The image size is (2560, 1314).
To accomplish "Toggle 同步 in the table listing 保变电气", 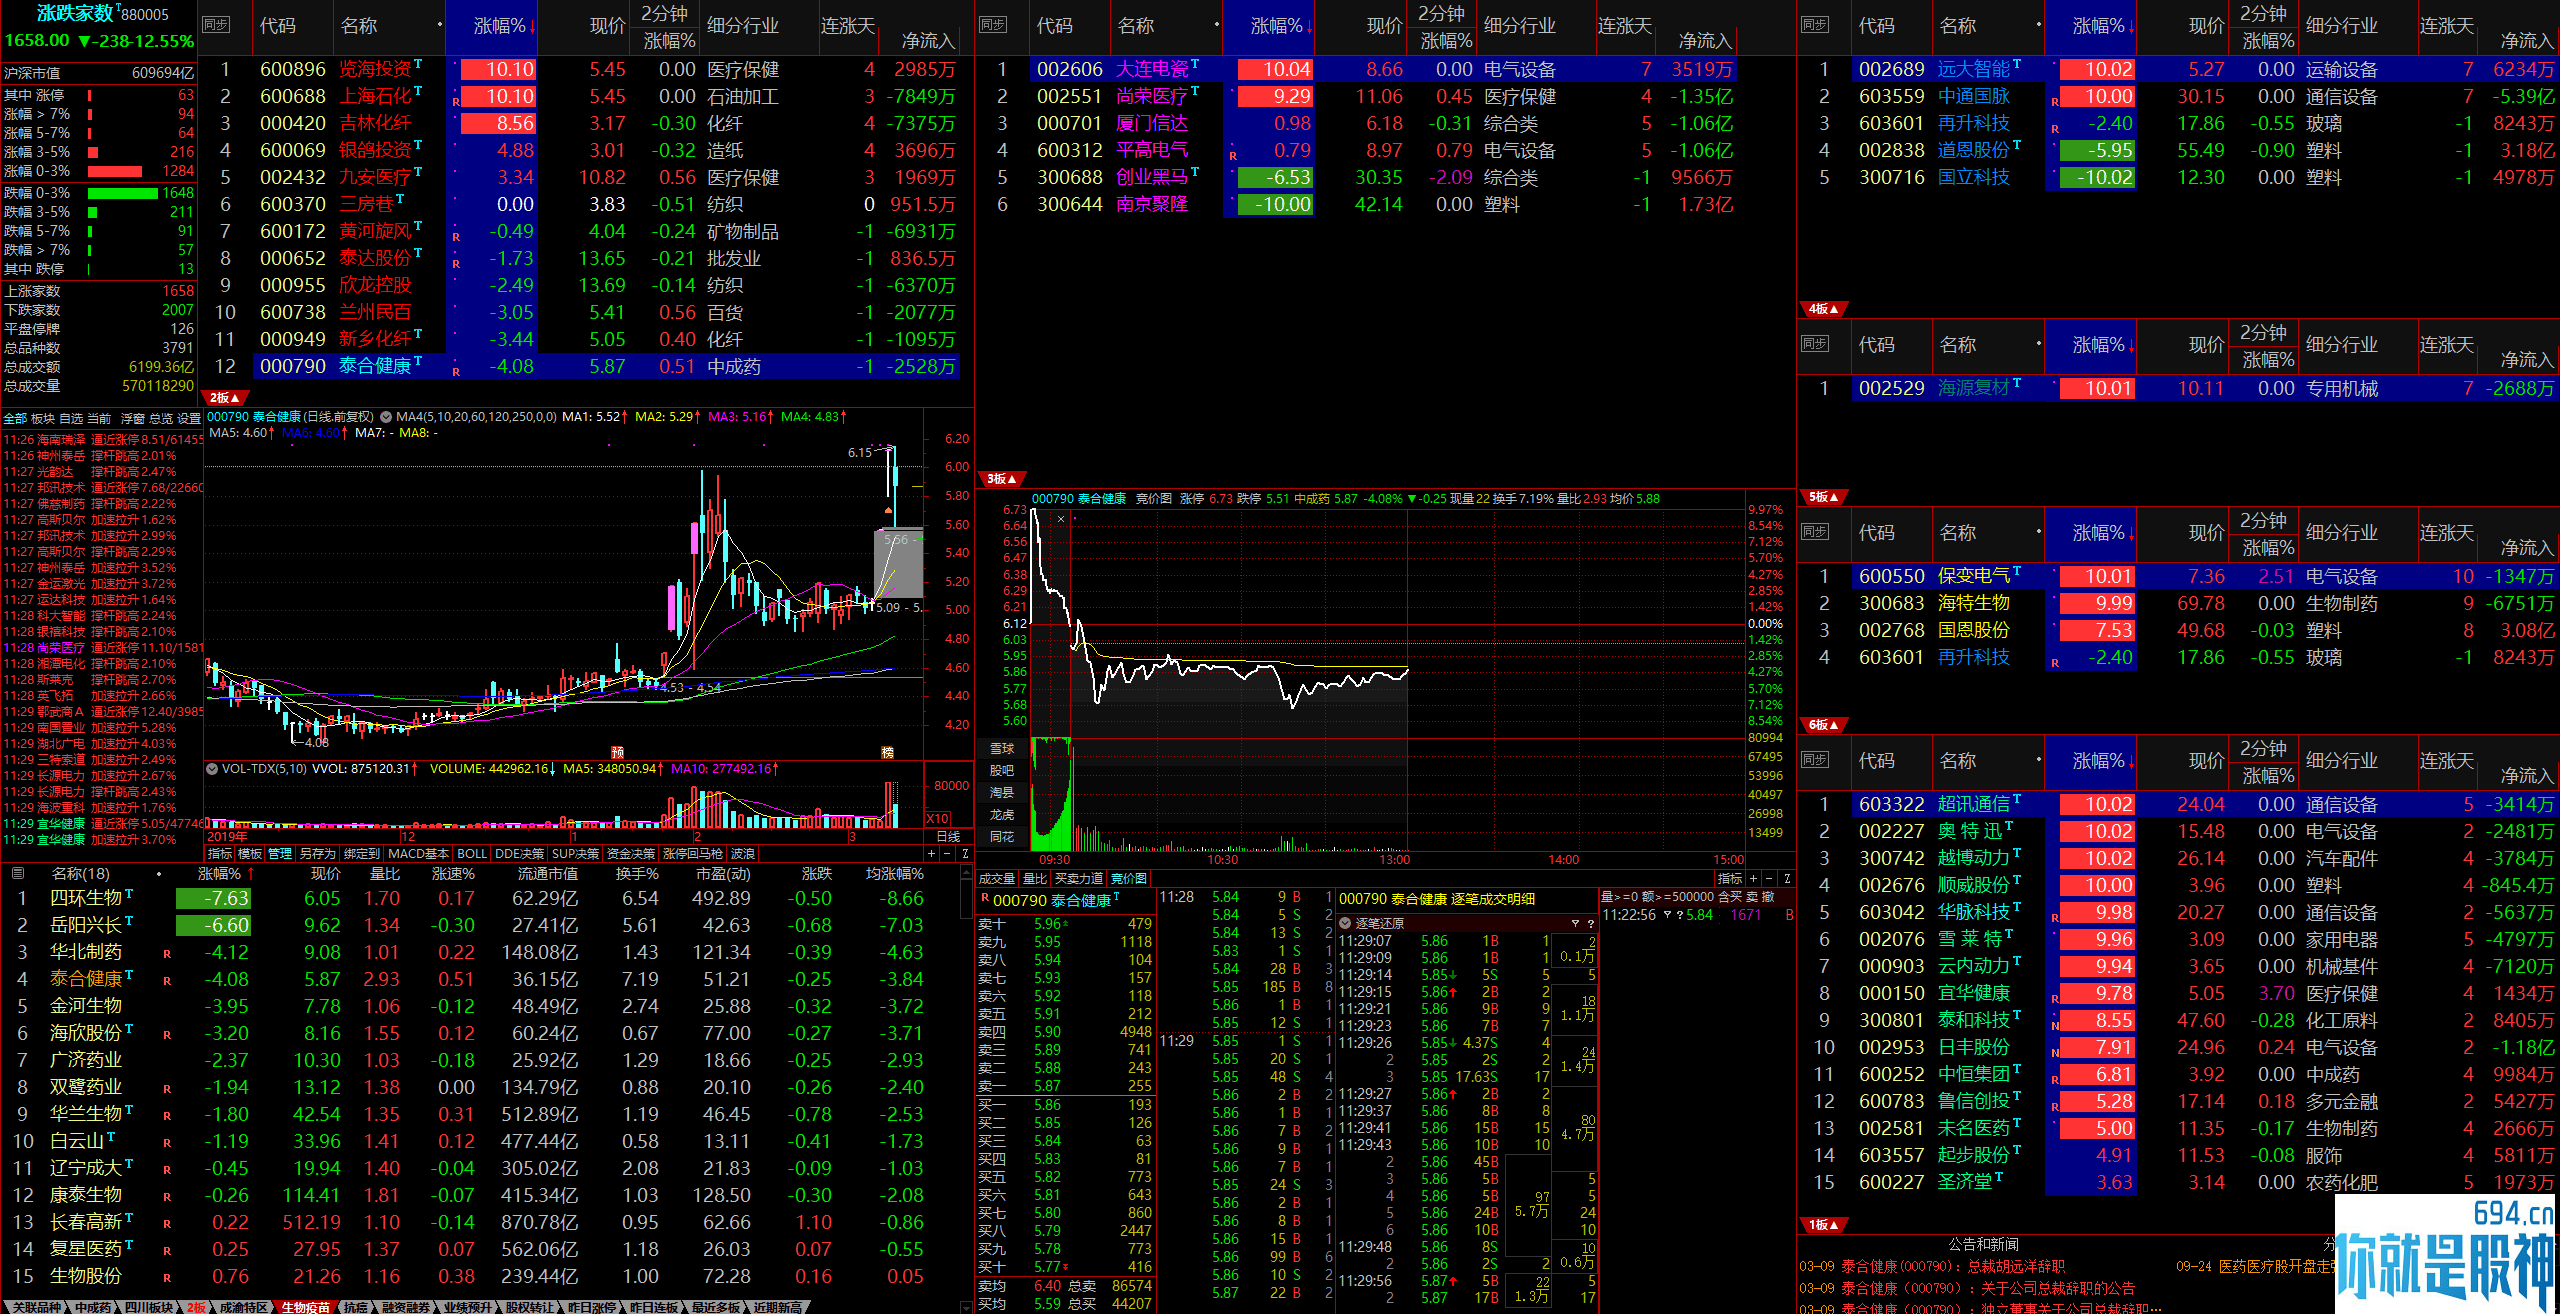I will [1815, 532].
